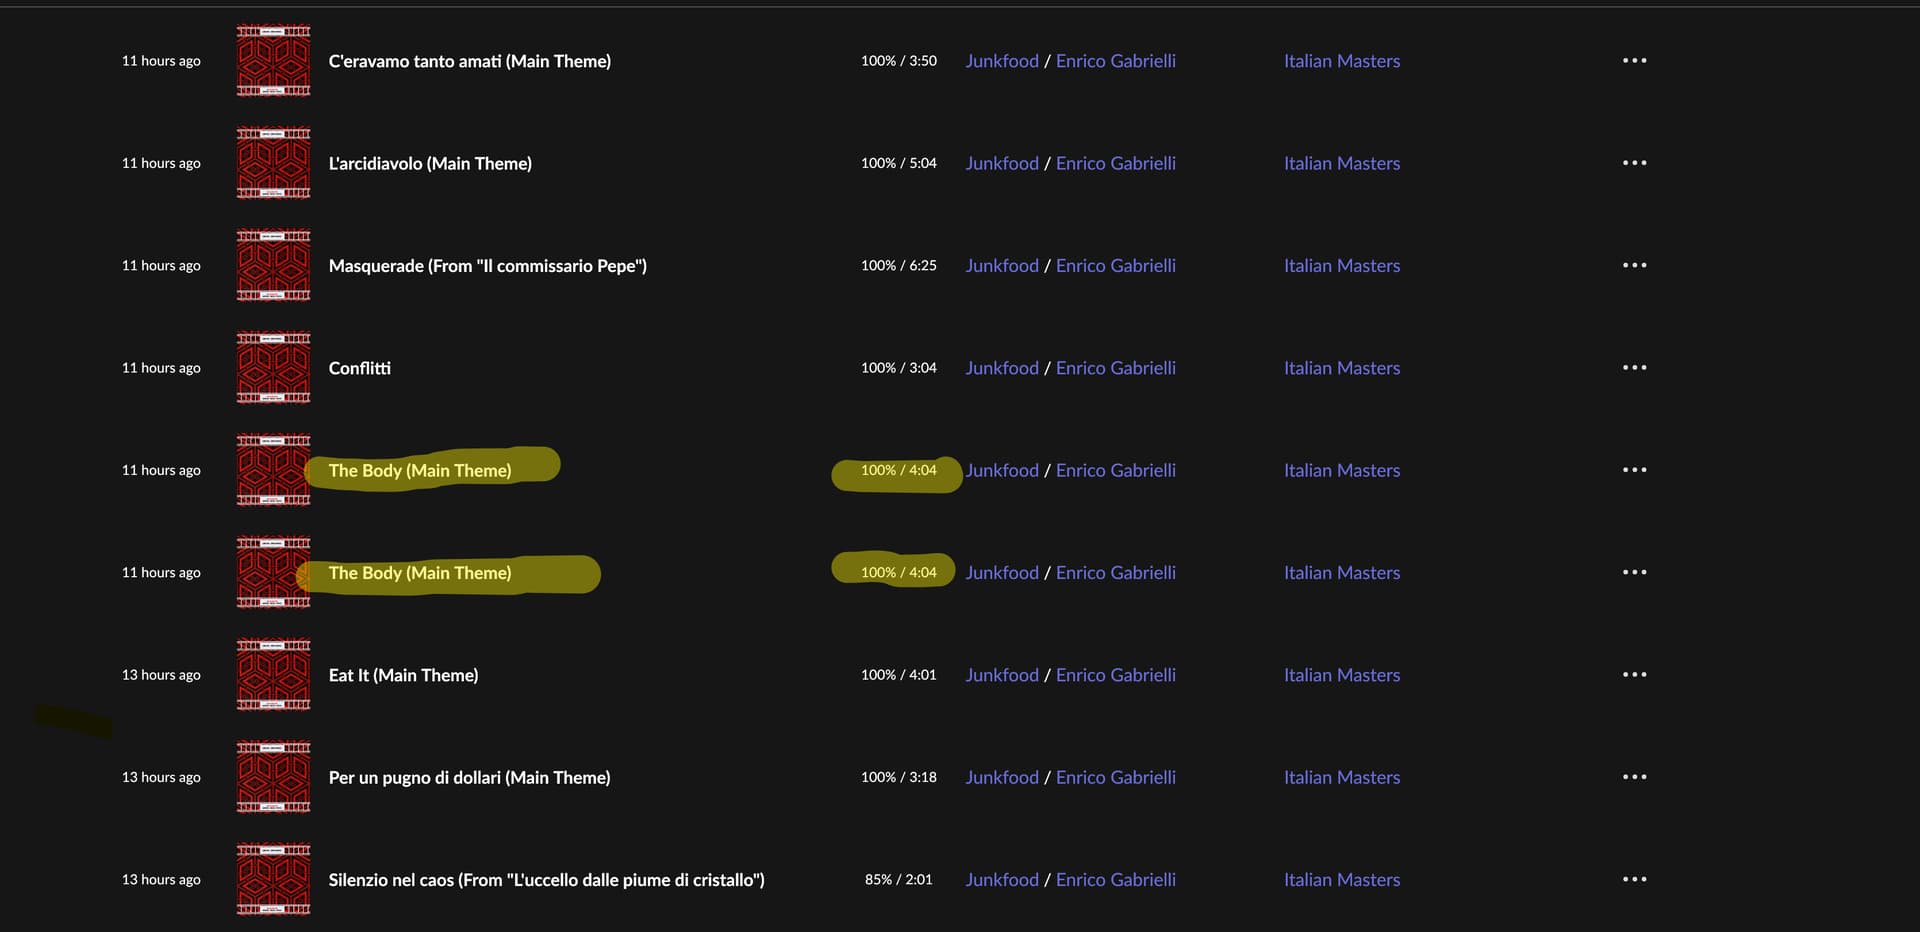The width and height of the screenshot is (1920, 932).
Task: Open Enrico Gabrielli in Masquerade row
Action: (1116, 265)
